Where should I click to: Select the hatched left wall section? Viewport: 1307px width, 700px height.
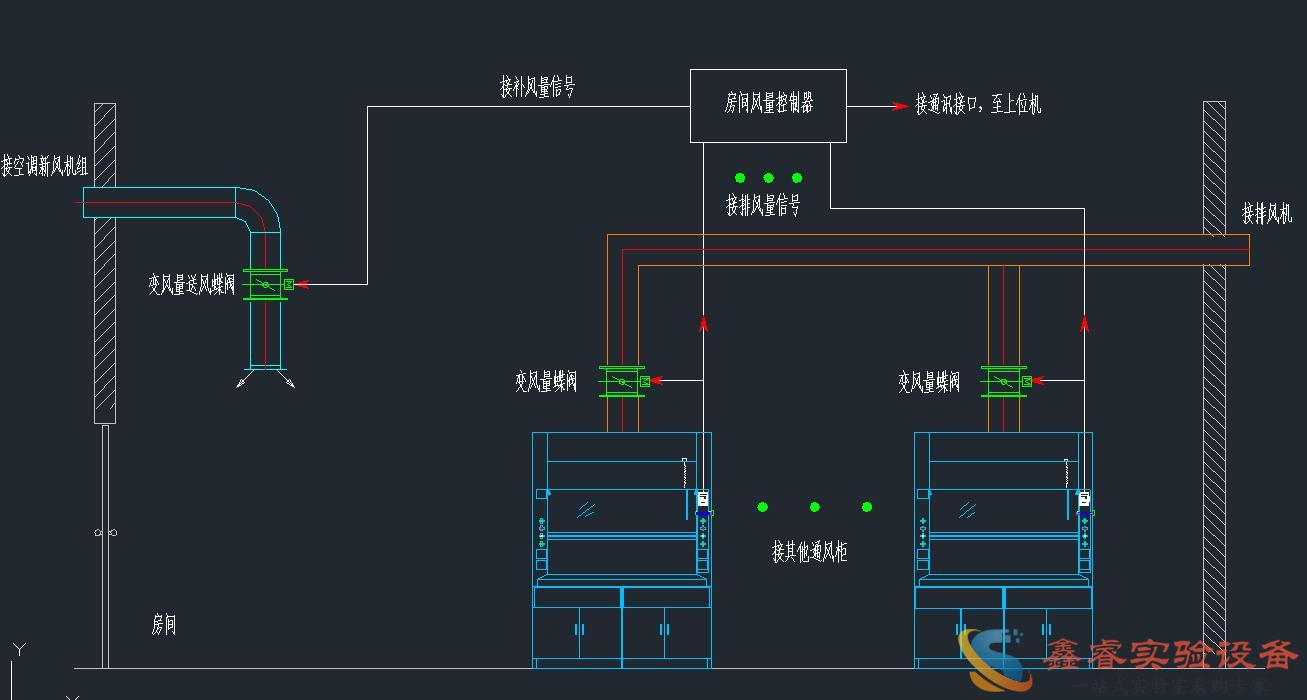click(104, 263)
